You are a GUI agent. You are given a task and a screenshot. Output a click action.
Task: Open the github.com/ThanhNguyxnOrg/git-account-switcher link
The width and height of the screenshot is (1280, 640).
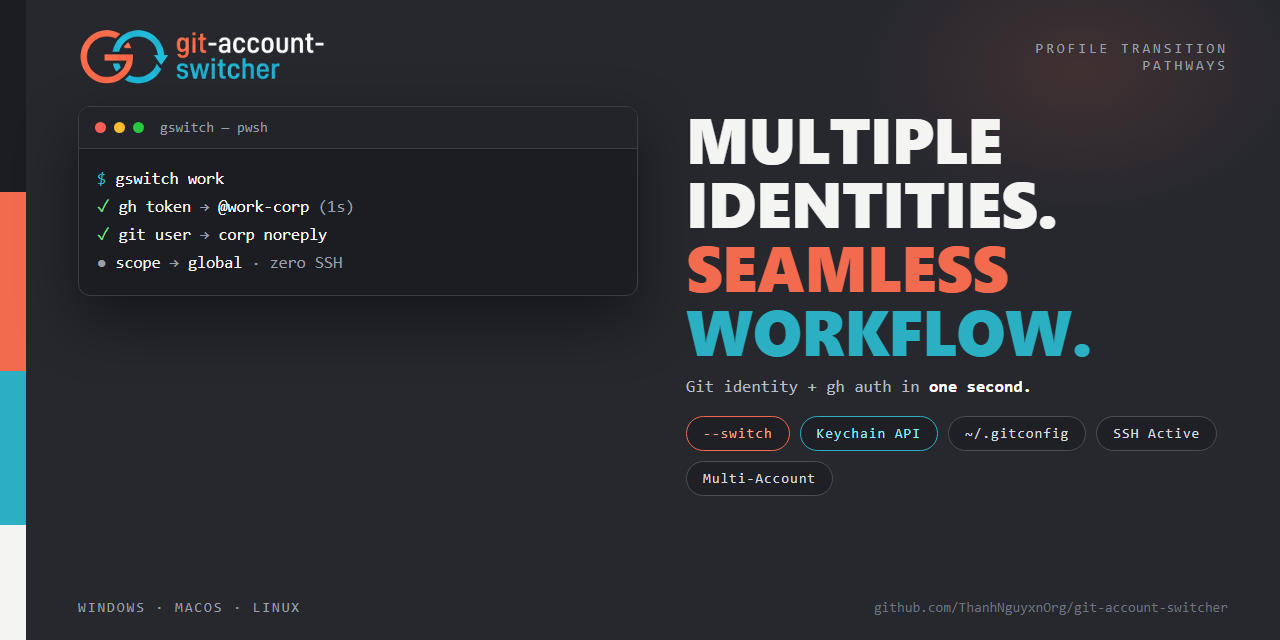[x=1050, y=608]
